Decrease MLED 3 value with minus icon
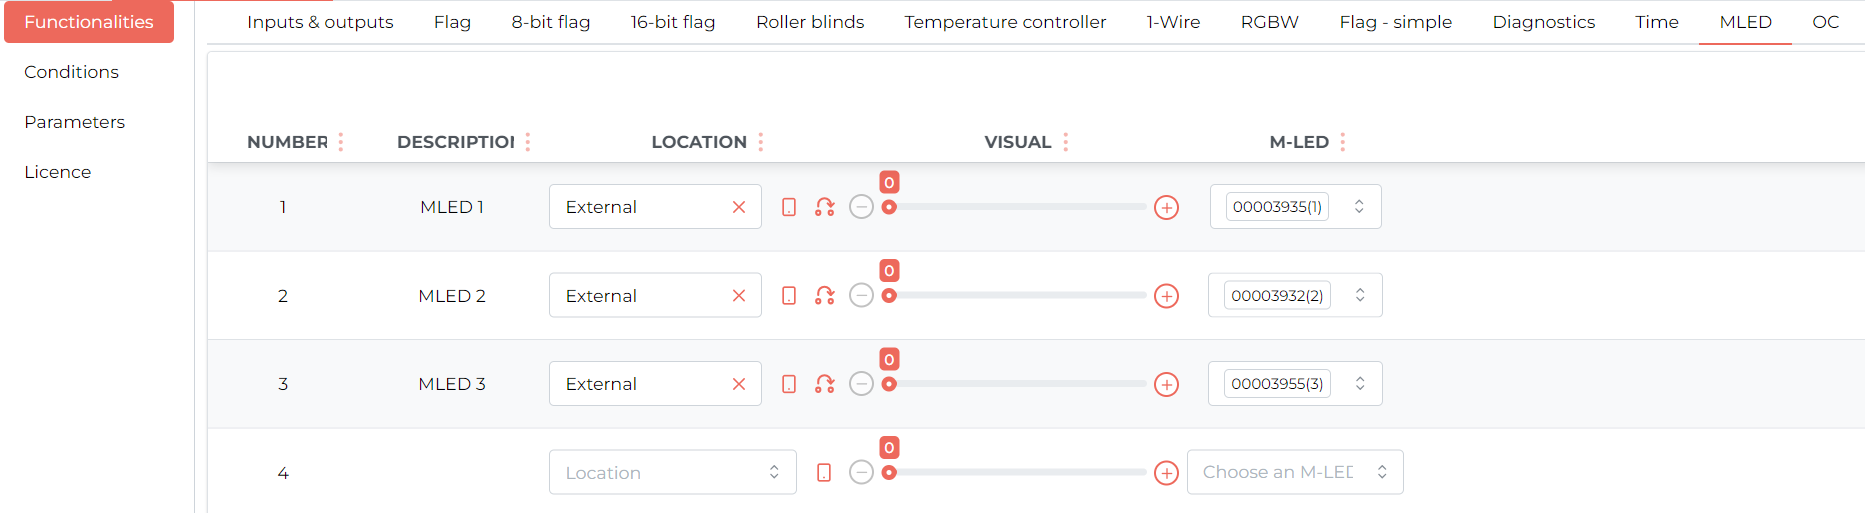The image size is (1865, 513). click(x=861, y=384)
